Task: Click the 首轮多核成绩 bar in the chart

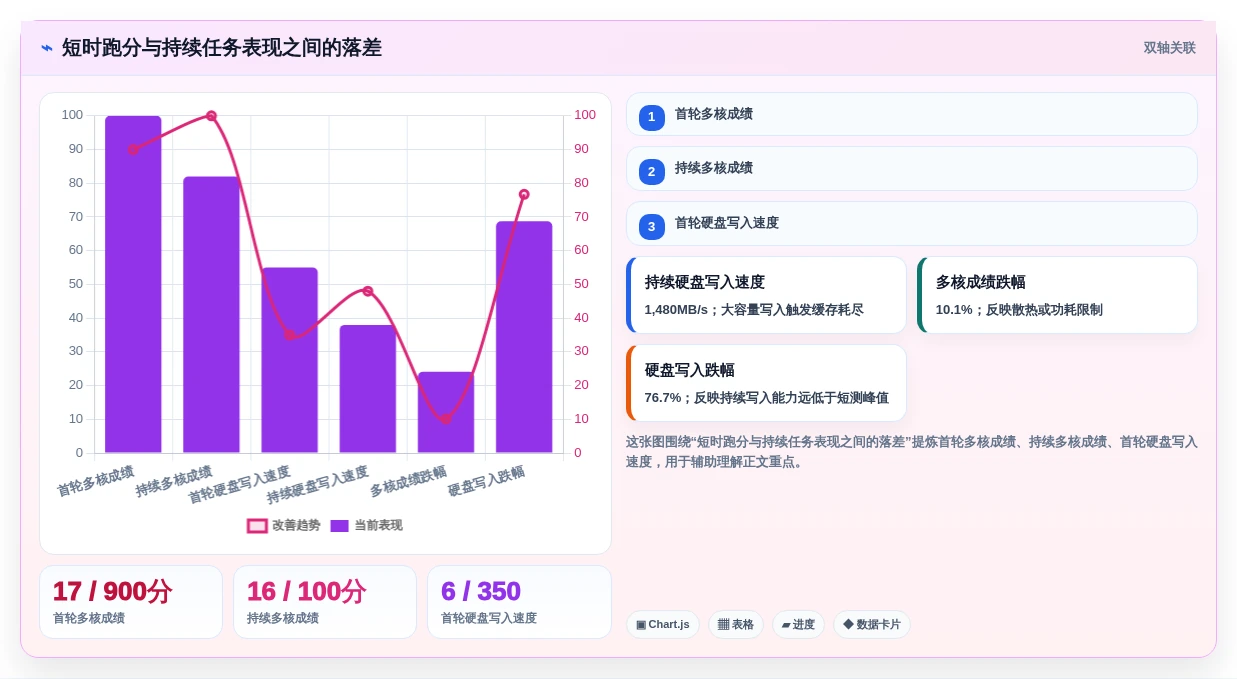Action: tap(133, 285)
